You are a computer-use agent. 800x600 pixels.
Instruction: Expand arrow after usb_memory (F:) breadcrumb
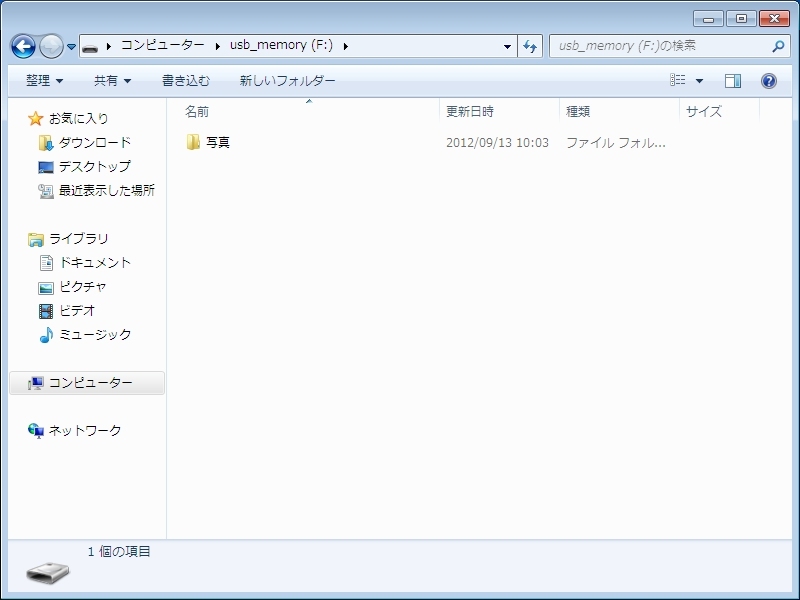346,46
